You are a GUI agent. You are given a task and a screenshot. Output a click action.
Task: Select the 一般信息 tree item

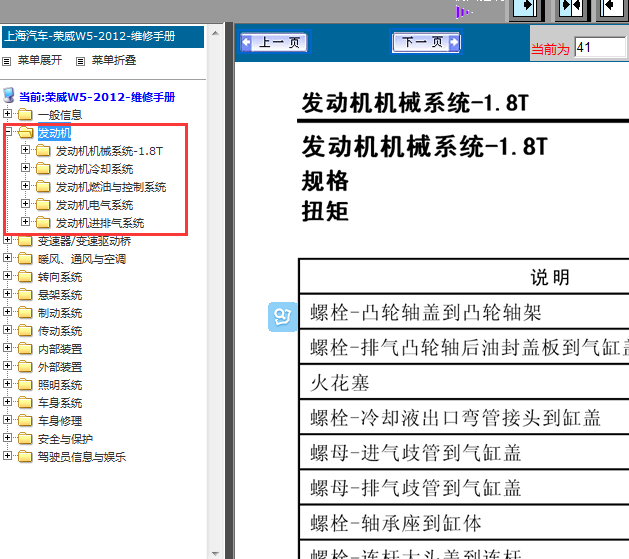click(60, 115)
